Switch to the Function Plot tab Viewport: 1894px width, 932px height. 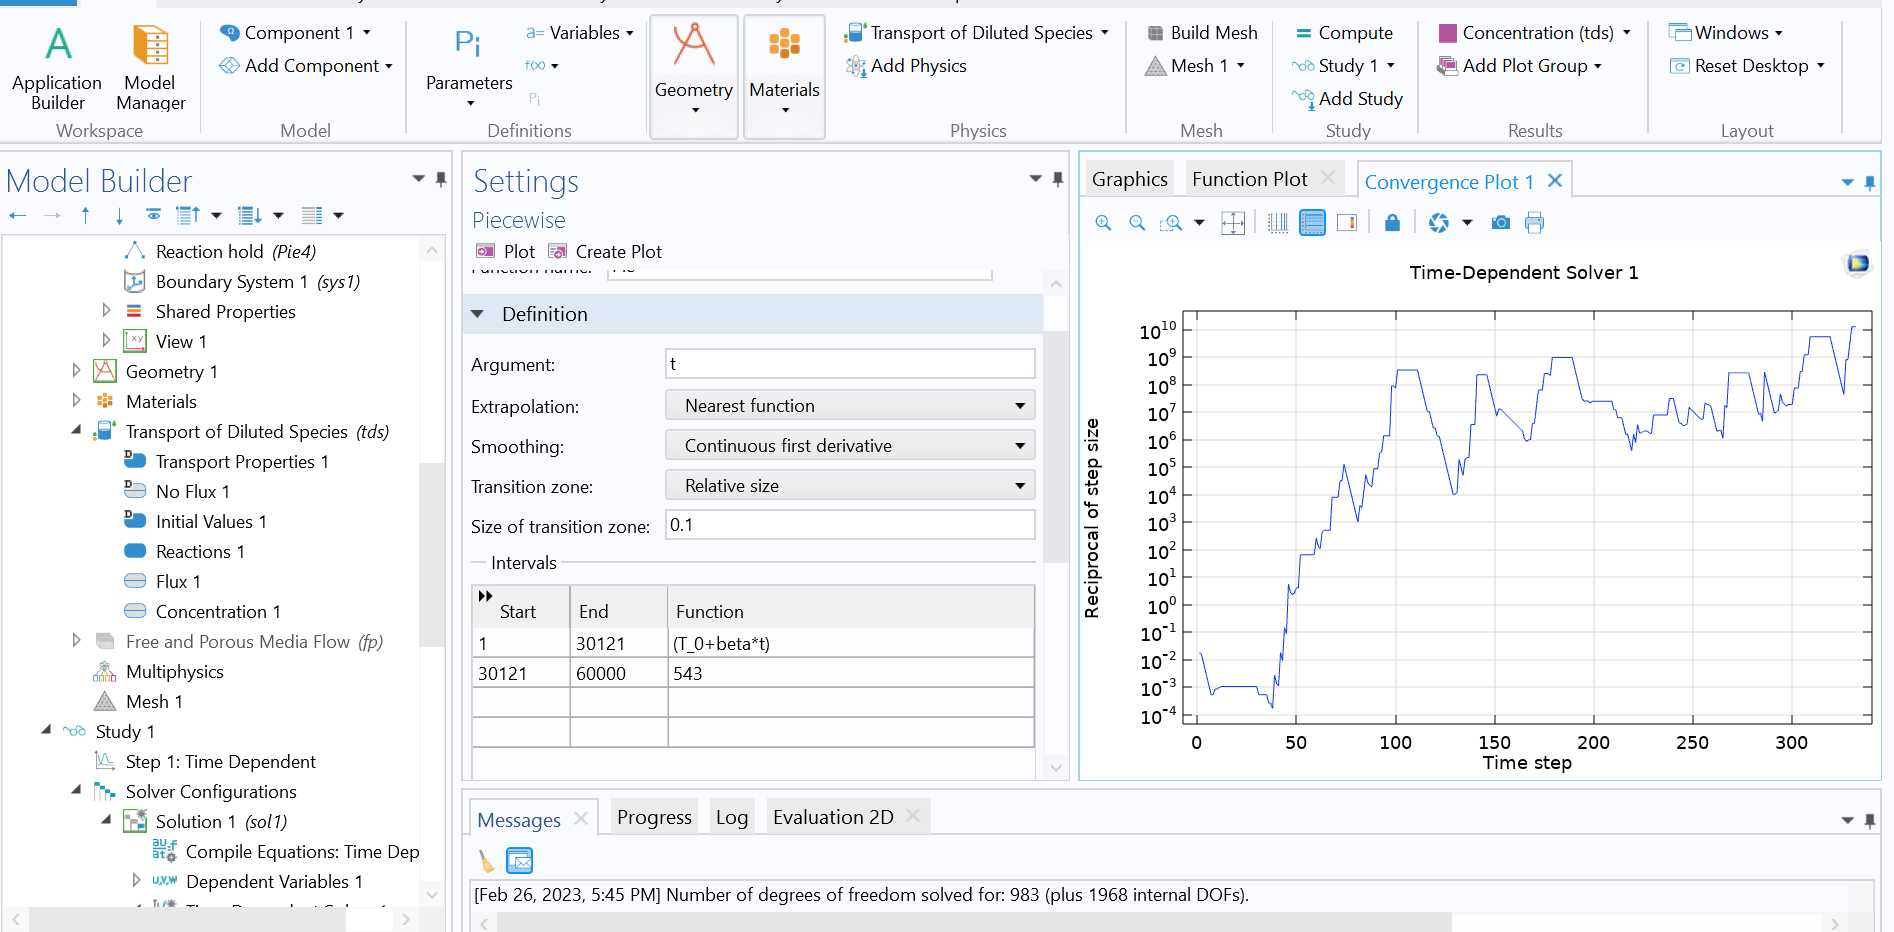[x=1249, y=179]
